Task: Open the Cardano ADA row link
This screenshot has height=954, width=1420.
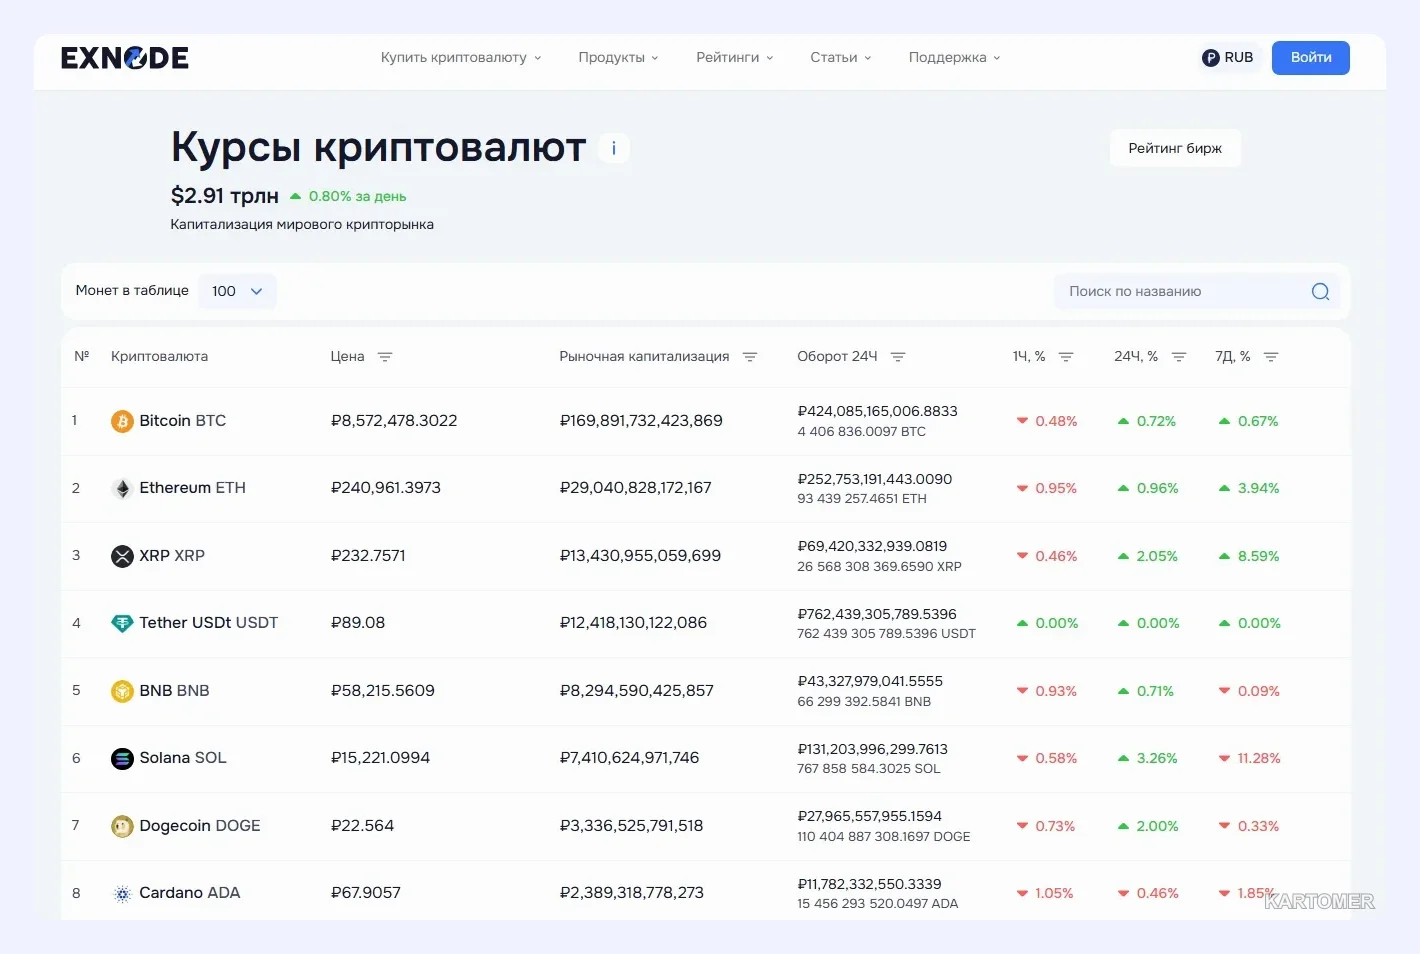Action: click(190, 893)
